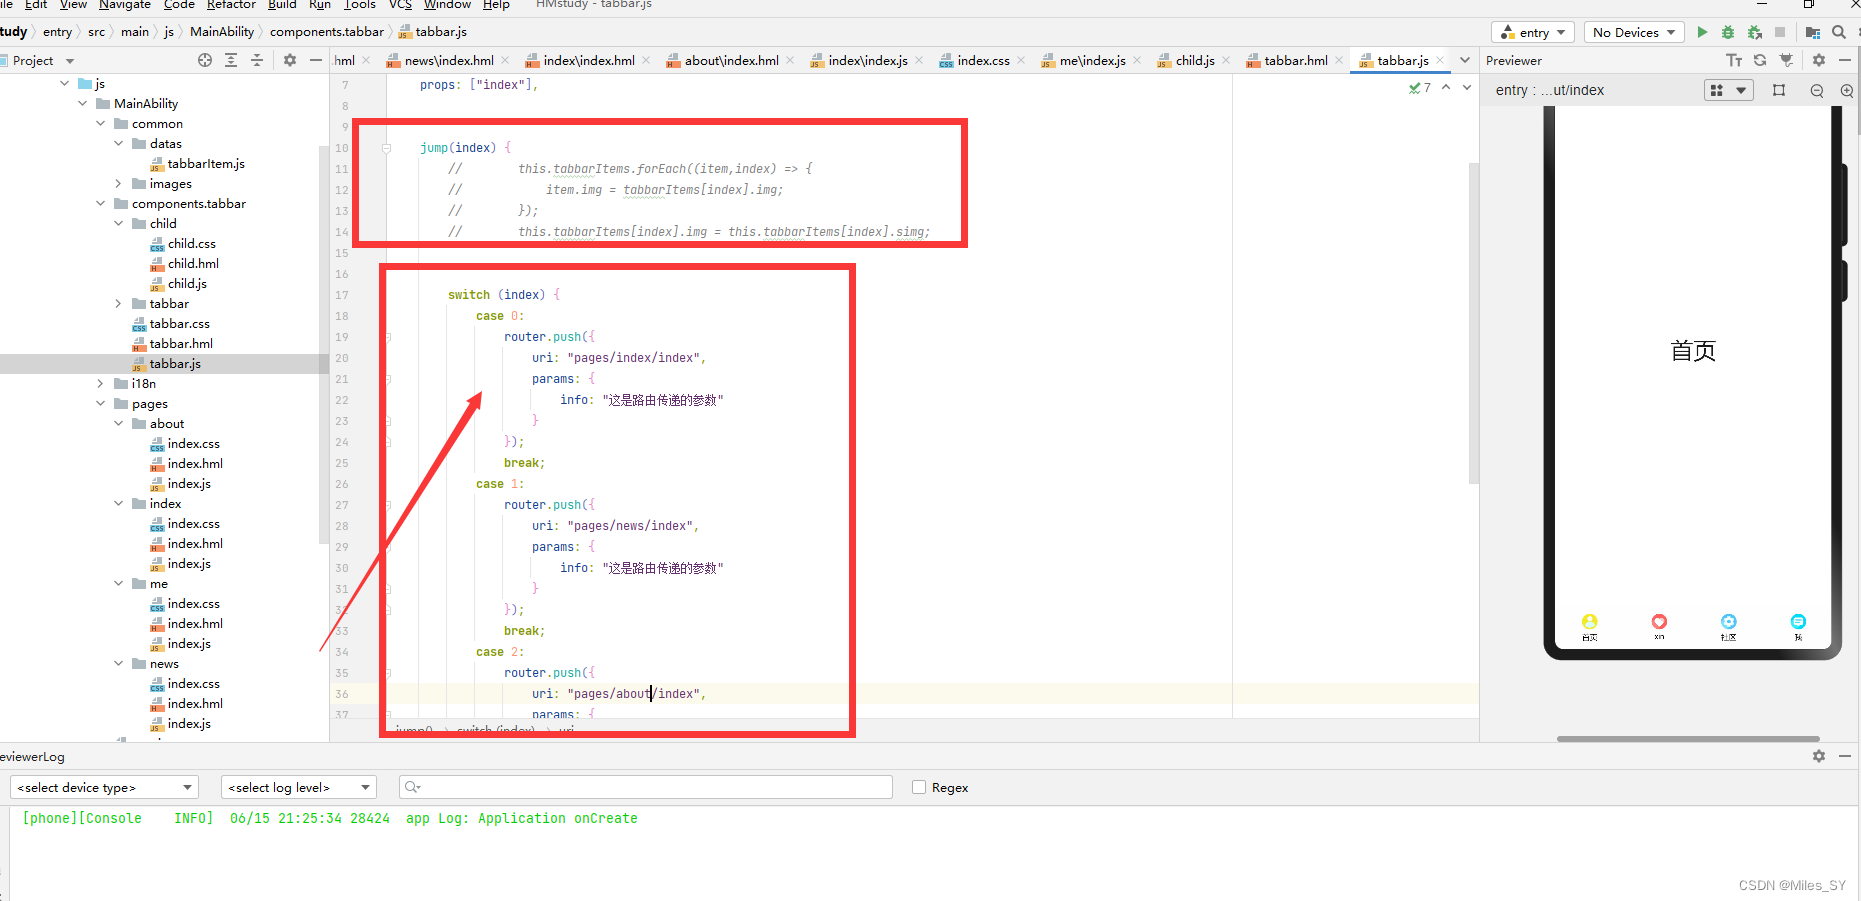
Task: Show hidden editor tabs dropdown arrow
Action: (x=1465, y=60)
